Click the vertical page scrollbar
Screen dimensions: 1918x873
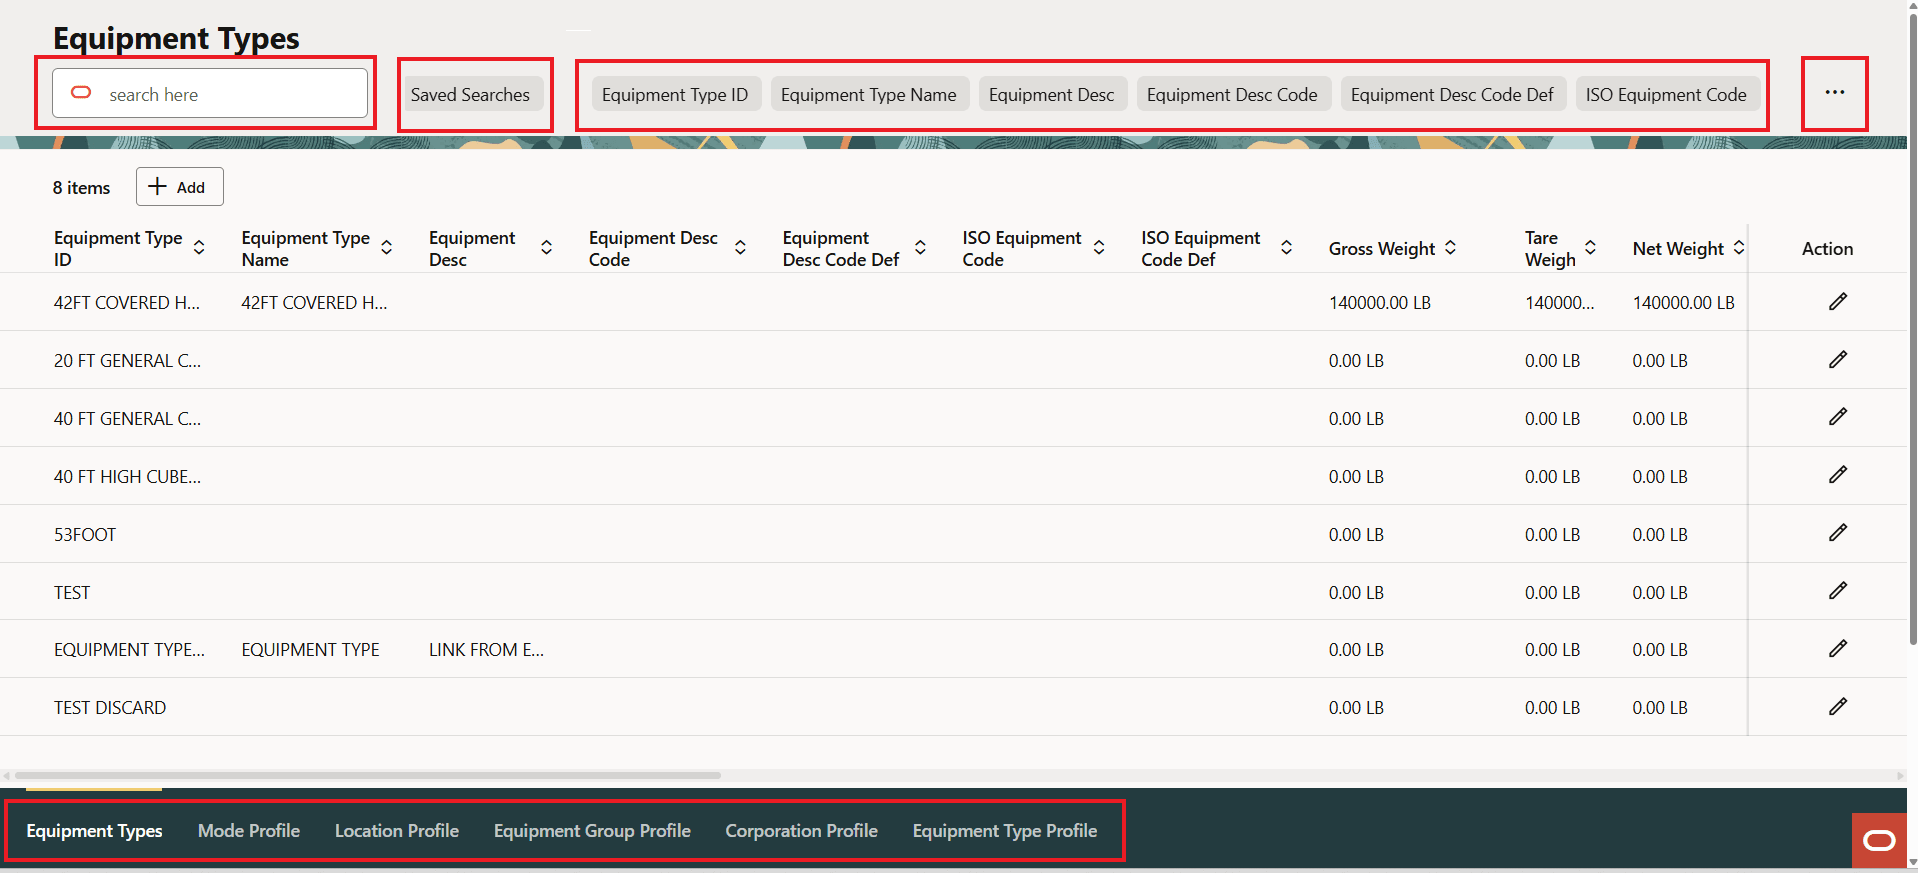coord(1912,330)
